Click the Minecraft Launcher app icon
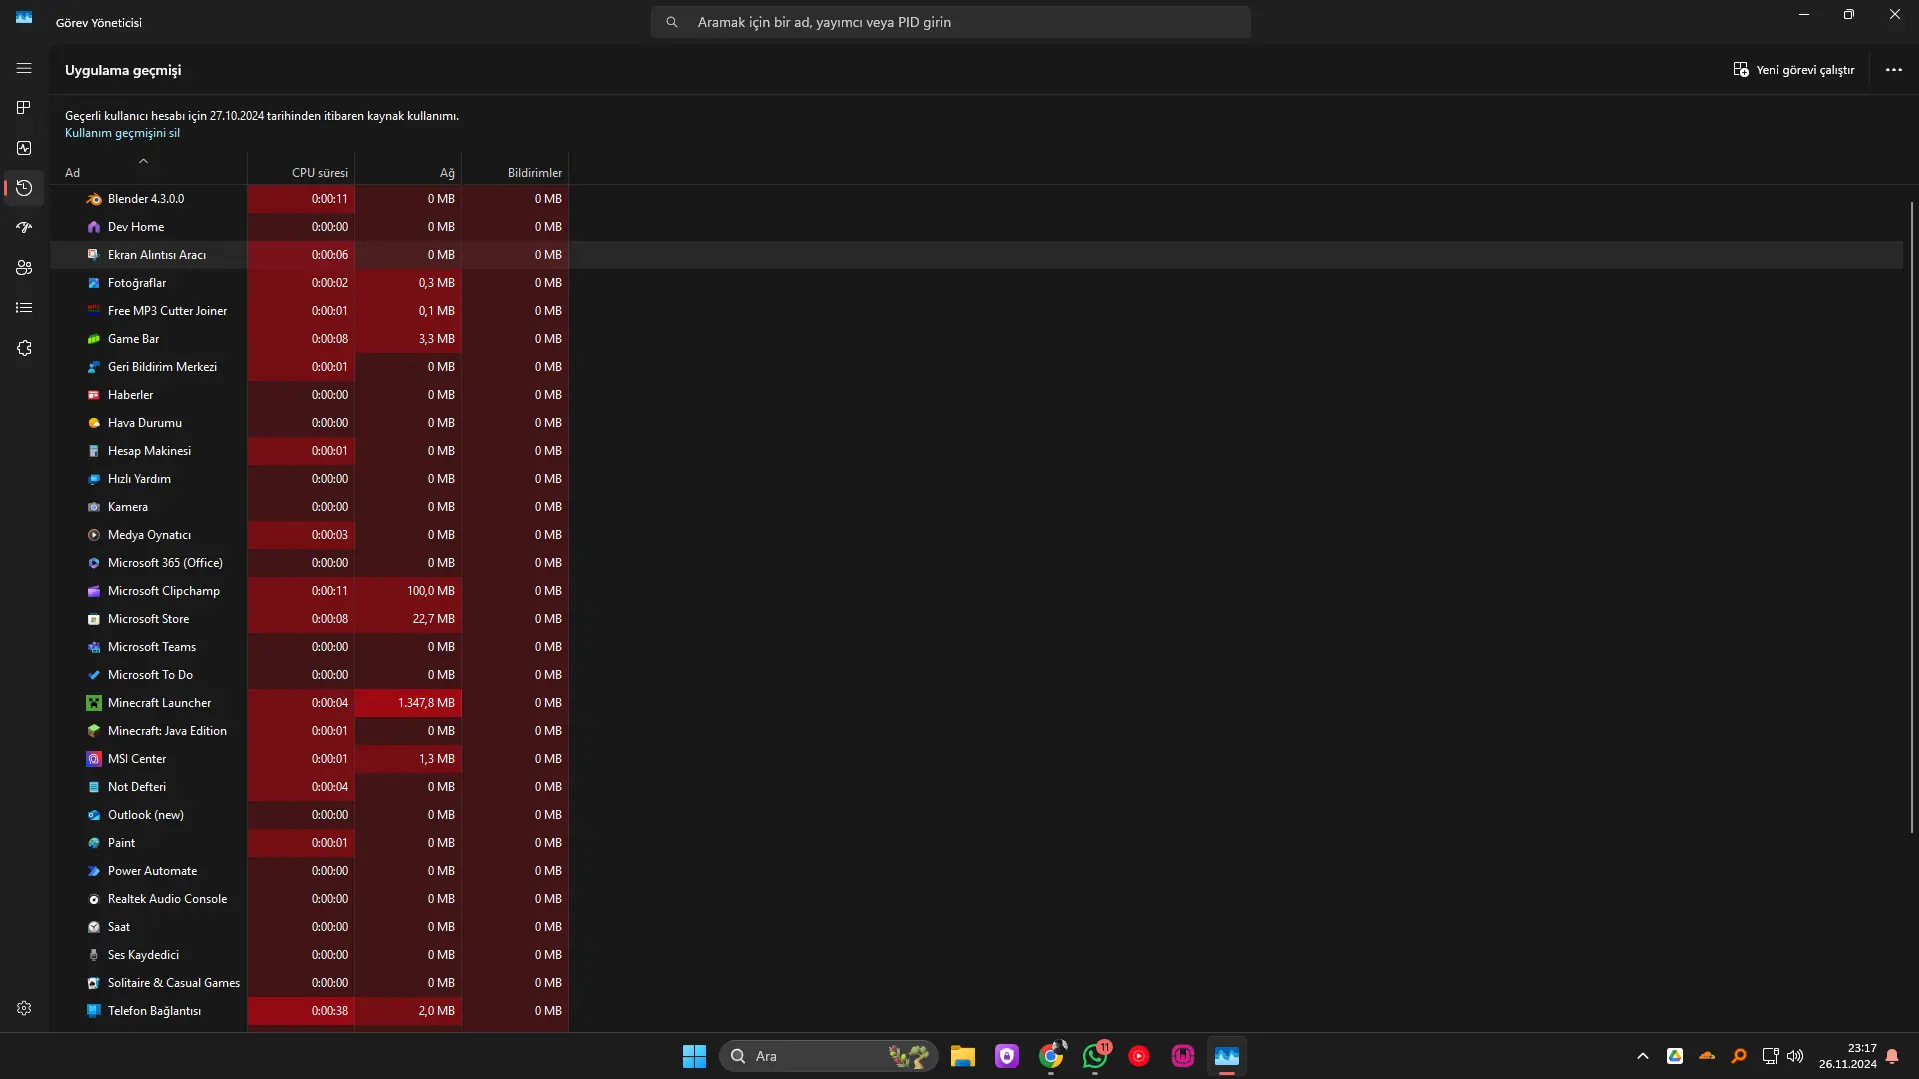The height and width of the screenshot is (1079, 1919). 94,703
